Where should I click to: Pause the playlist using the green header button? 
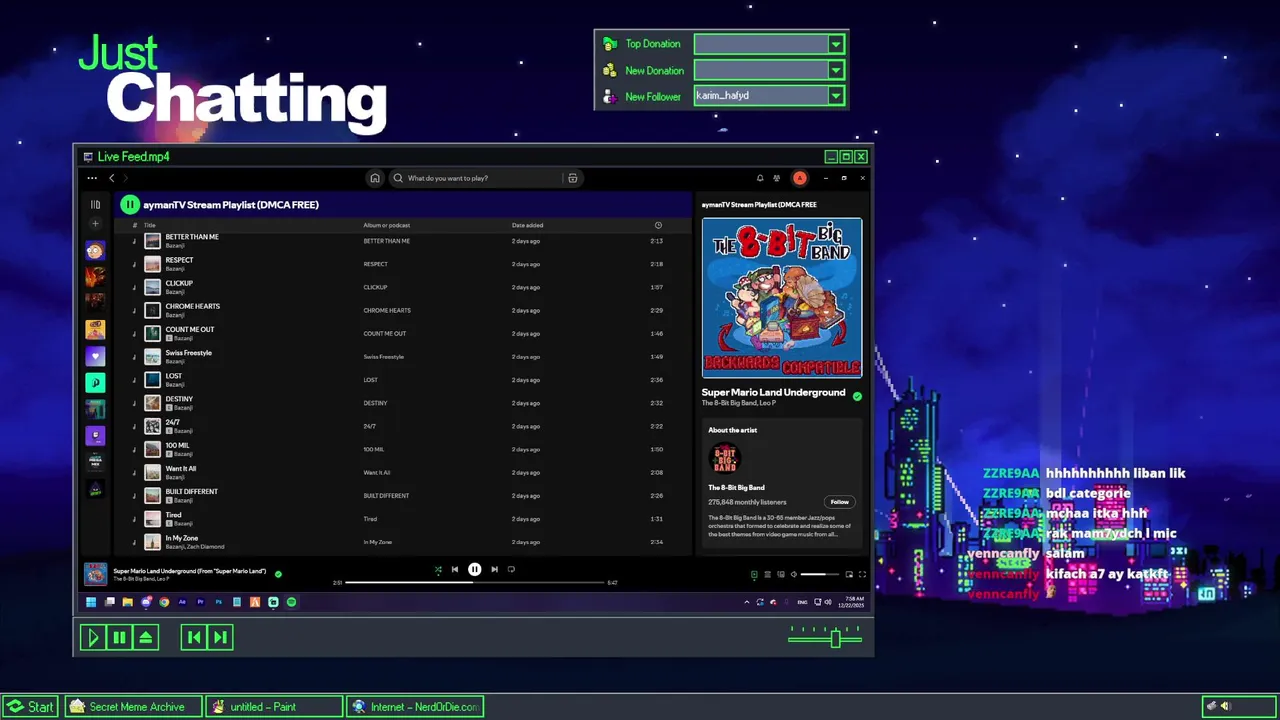(130, 204)
